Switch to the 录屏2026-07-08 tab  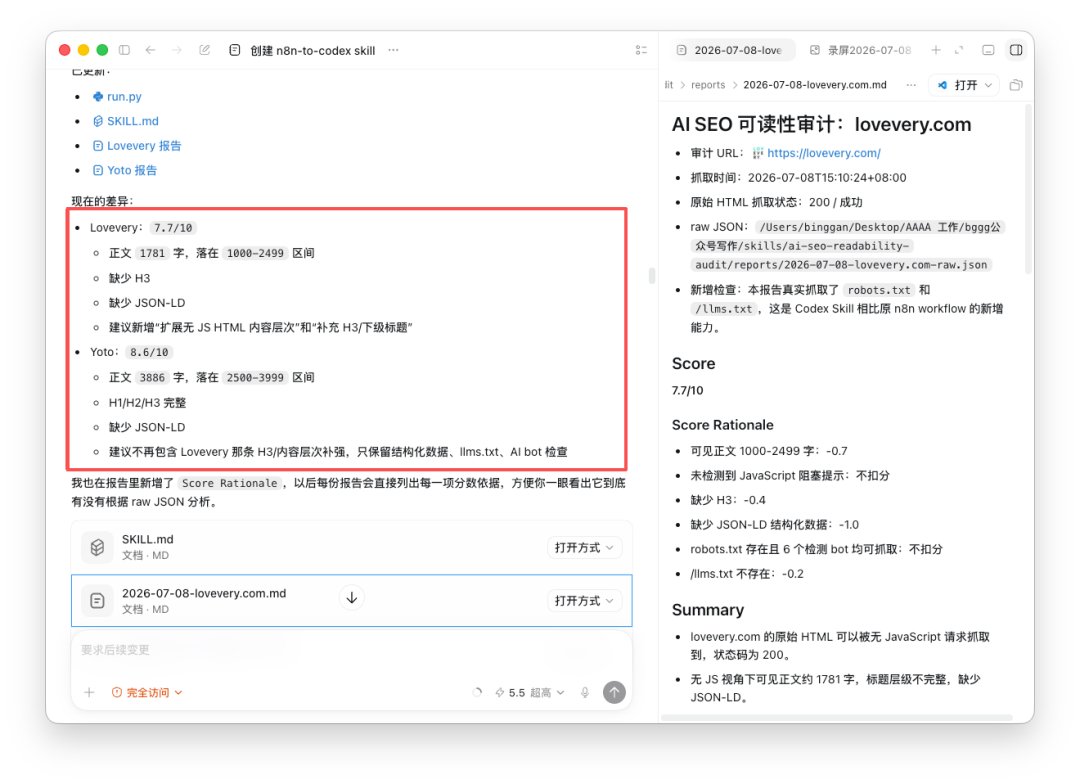(x=862, y=50)
